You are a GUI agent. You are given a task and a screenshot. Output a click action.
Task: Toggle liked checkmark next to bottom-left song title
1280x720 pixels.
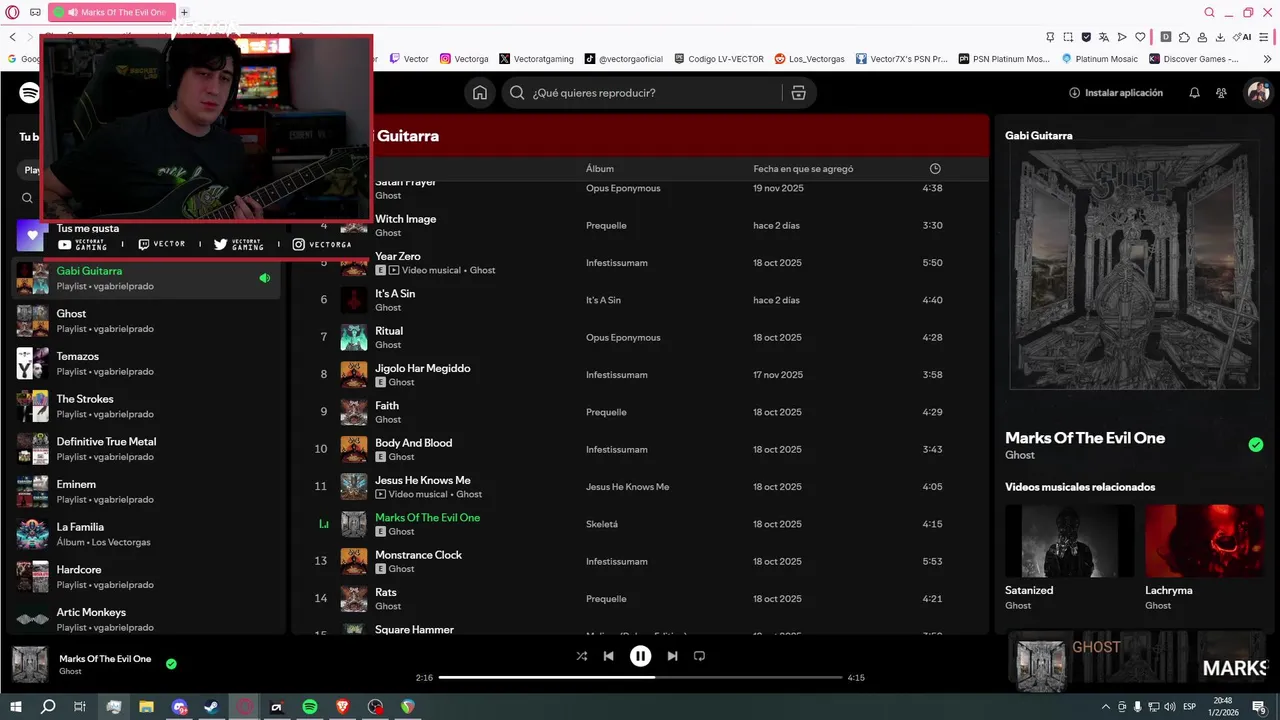tap(171, 664)
